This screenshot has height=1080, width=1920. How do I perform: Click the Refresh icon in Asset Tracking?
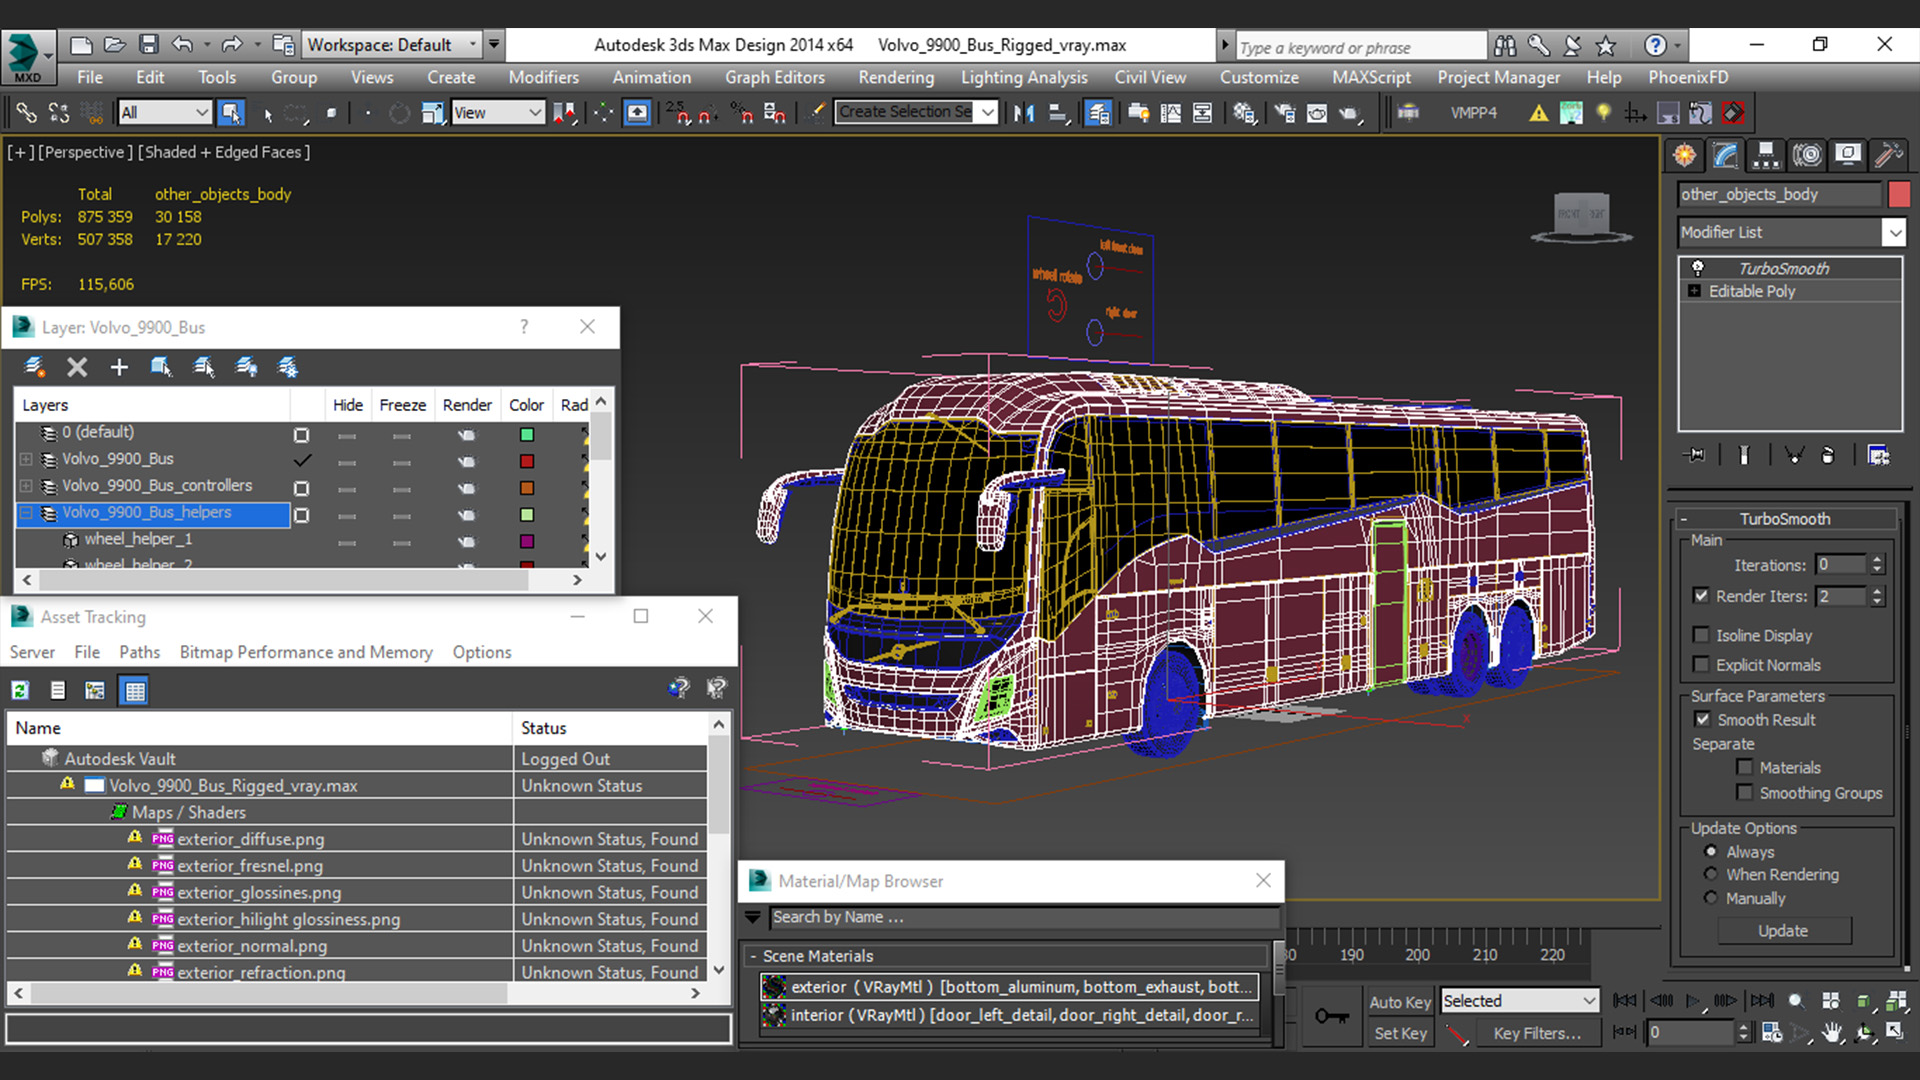20,690
